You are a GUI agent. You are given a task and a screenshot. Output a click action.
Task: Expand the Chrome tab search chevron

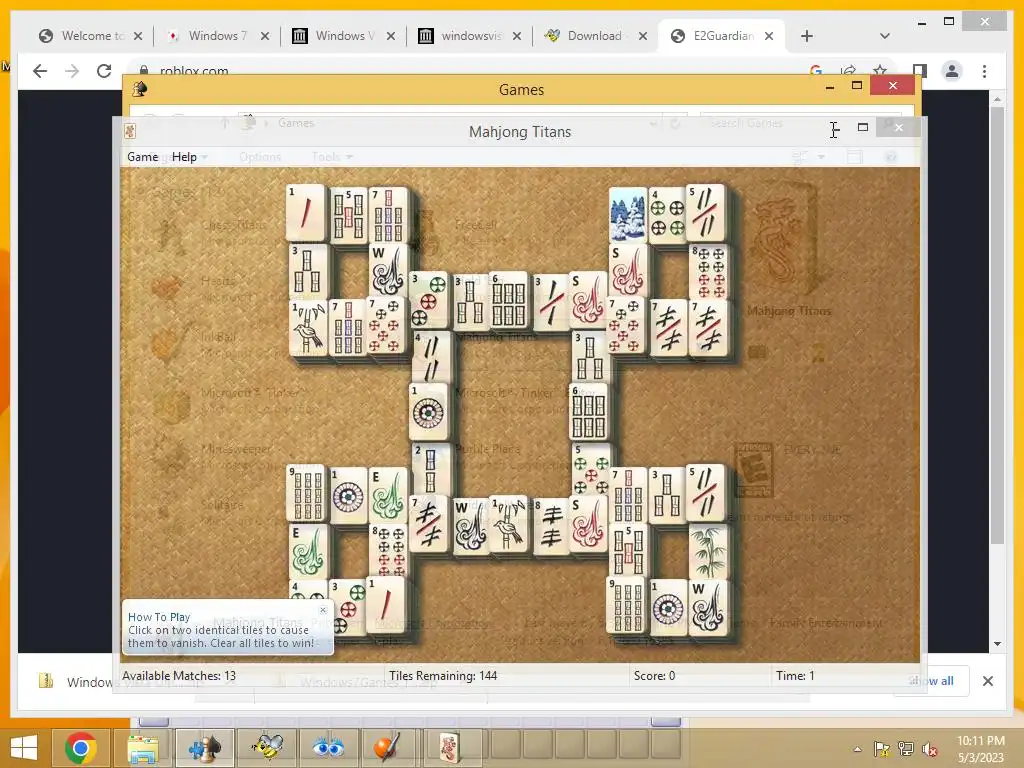pos(884,36)
